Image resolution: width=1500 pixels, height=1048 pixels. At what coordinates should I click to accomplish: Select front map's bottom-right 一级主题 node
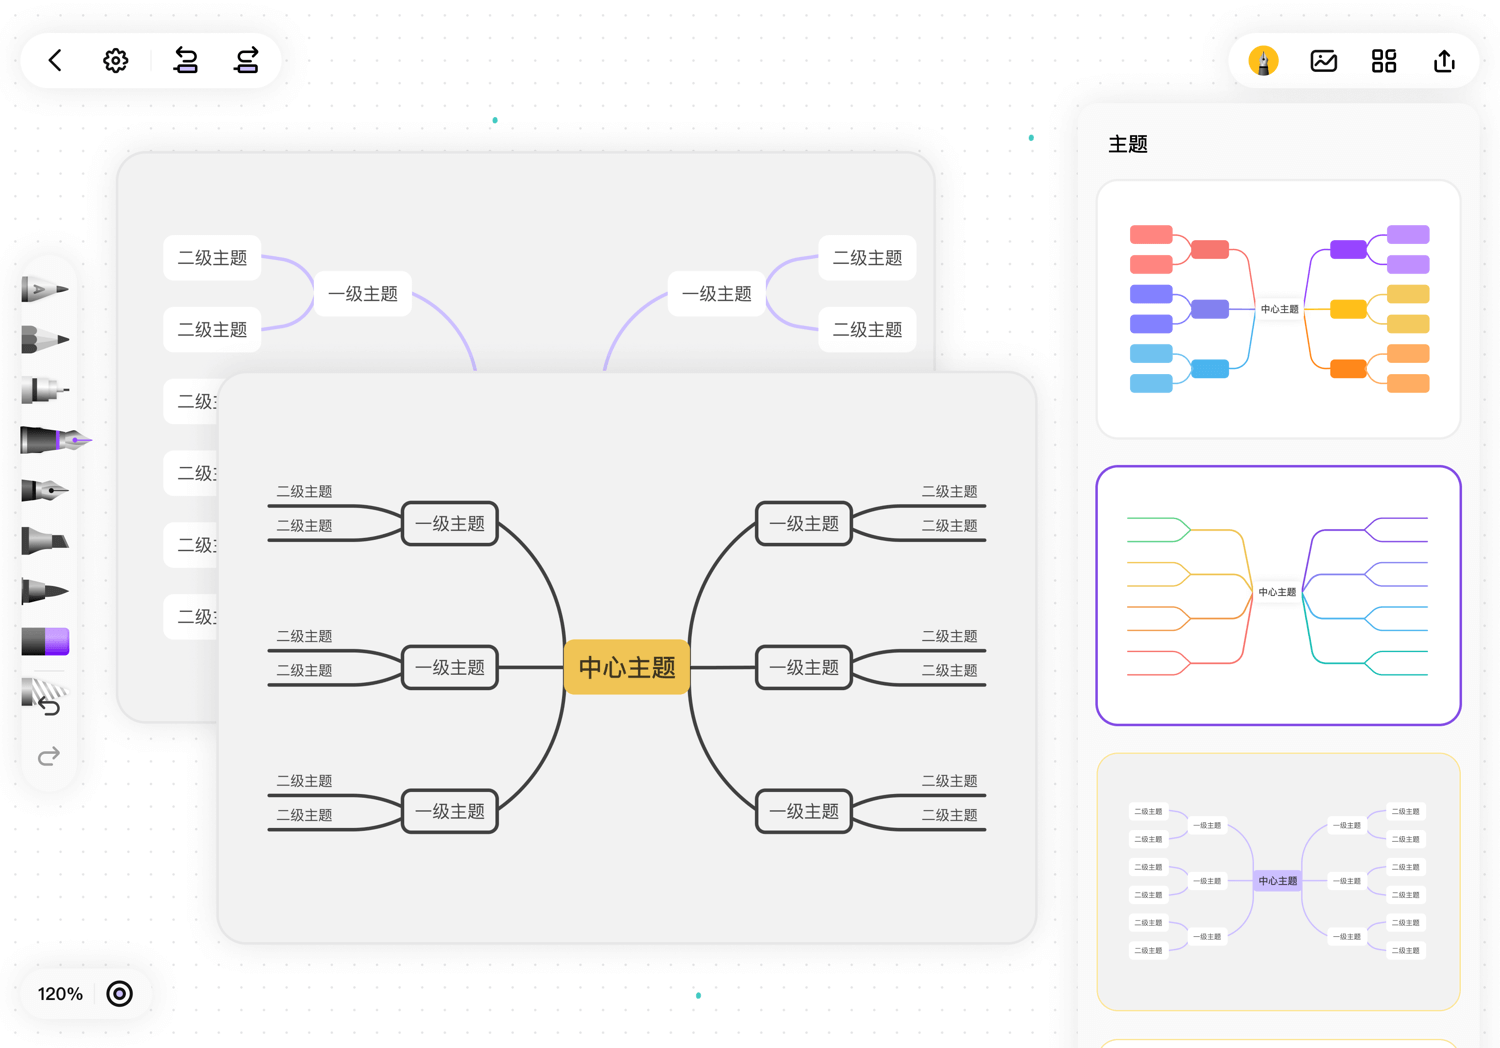(x=804, y=811)
